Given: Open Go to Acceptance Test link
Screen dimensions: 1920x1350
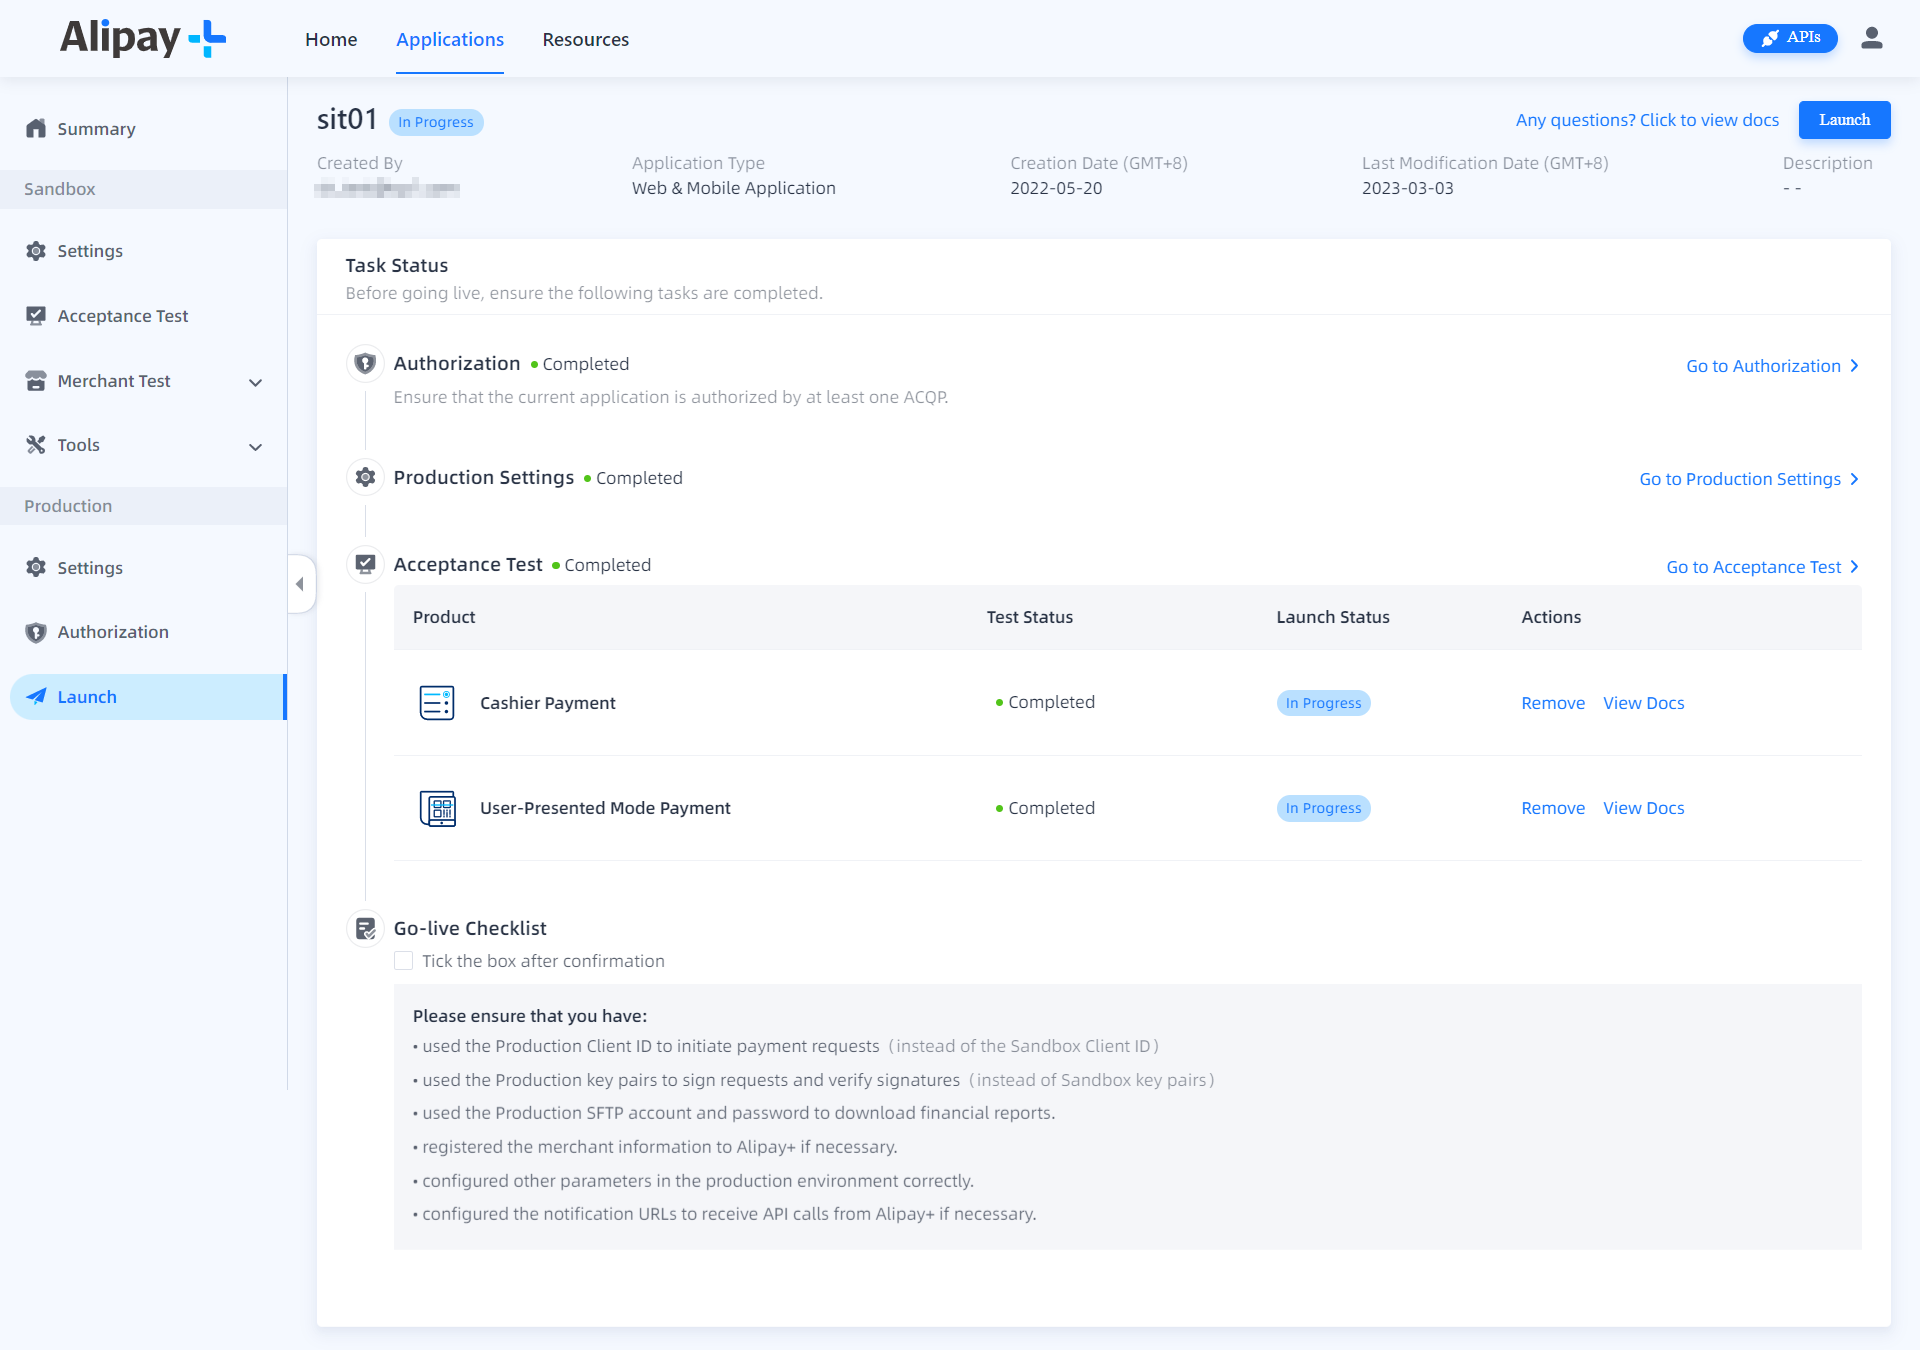Looking at the screenshot, I should (x=1753, y=566).
